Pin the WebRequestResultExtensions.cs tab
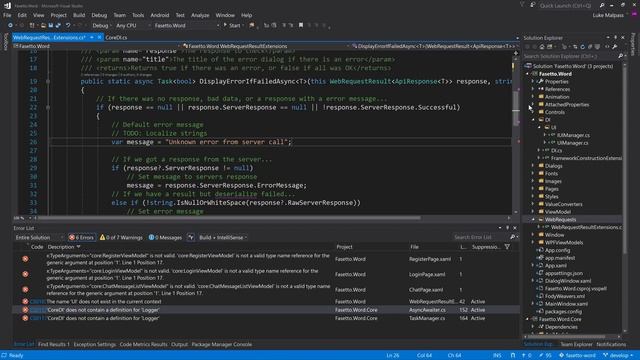The image size is (640, 360). click(92, 37)
